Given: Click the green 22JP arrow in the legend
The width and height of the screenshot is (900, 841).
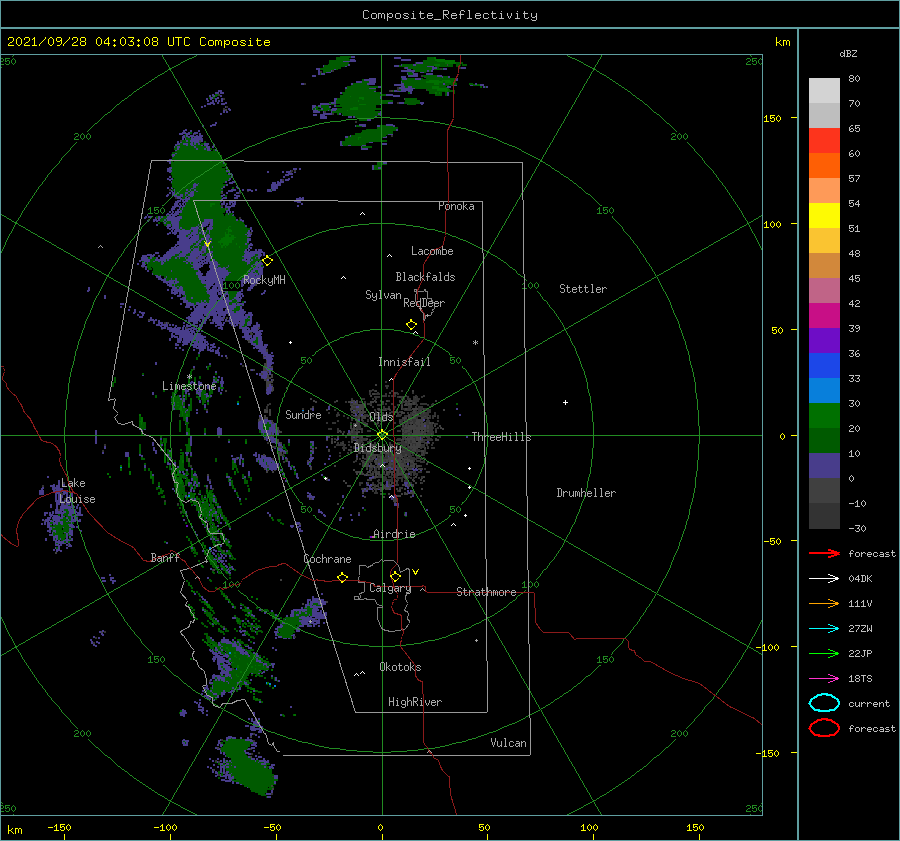Looking at the screenshot, I should click(x=824, y=653).
